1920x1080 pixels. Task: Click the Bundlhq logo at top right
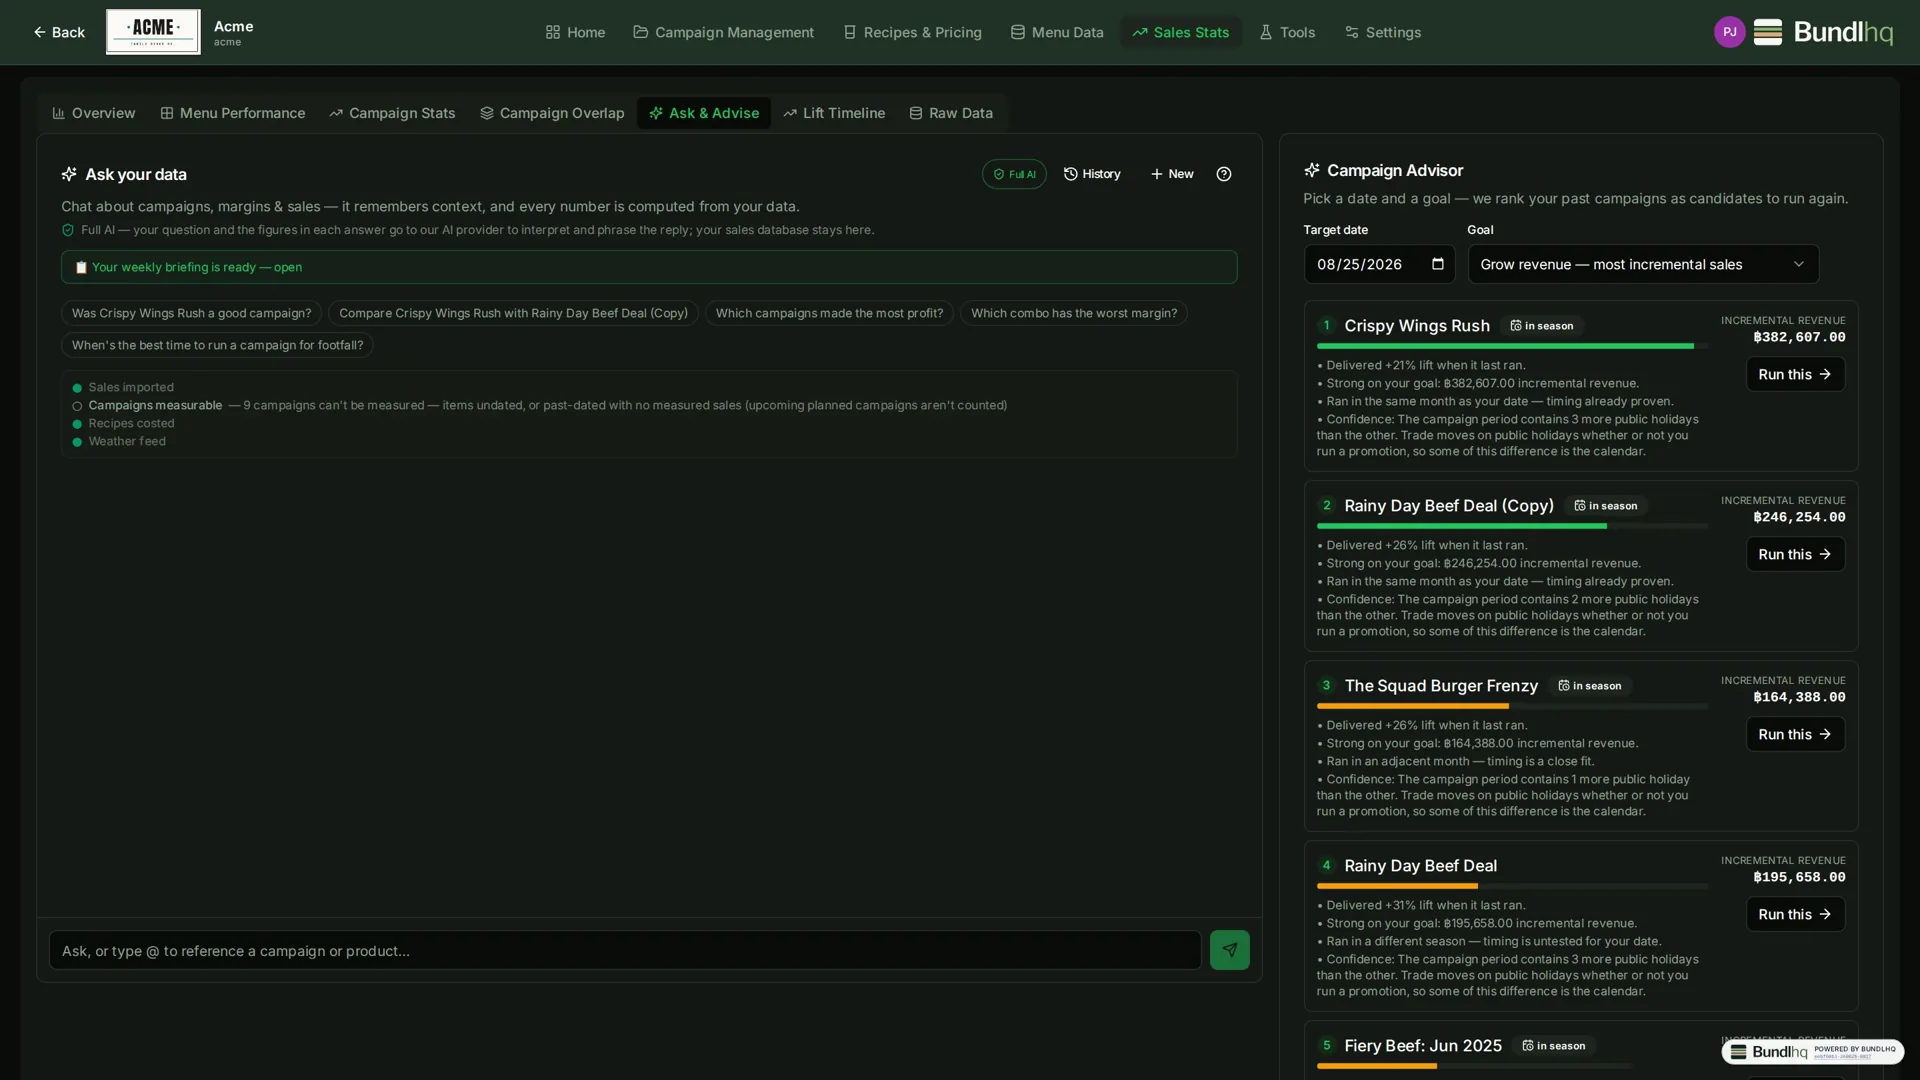pyautogui.click(x=1823, y=32)
